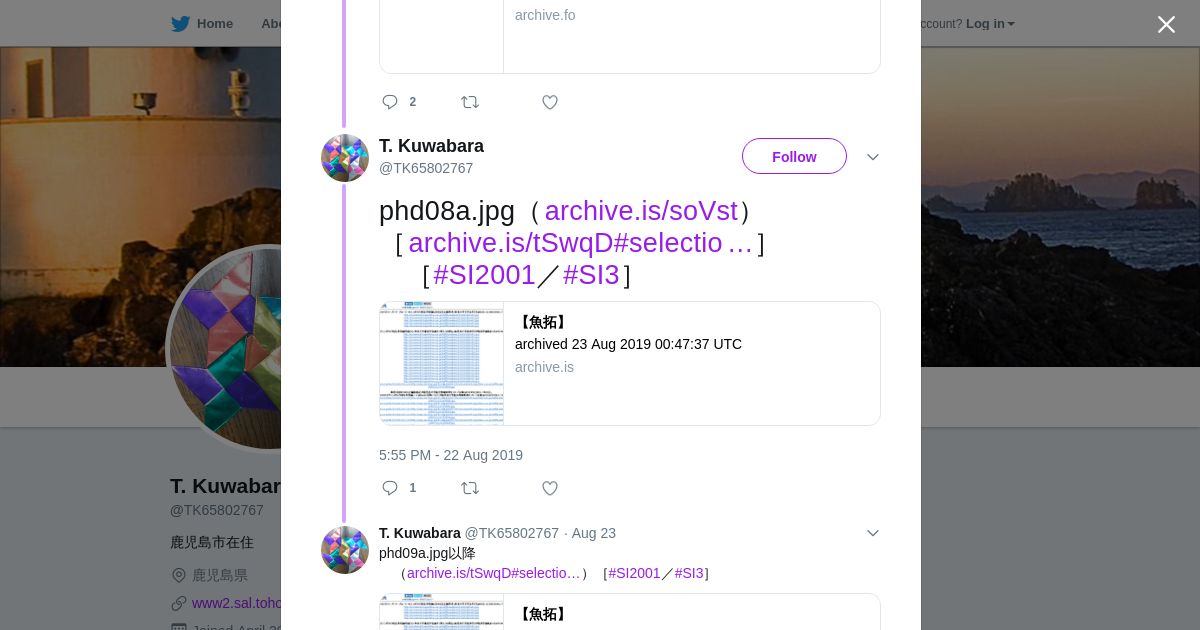Image resolution: width=1200 pixels, height=630 pixels.
Task: Like the archive.fo tweet
Action: (550, 102)
